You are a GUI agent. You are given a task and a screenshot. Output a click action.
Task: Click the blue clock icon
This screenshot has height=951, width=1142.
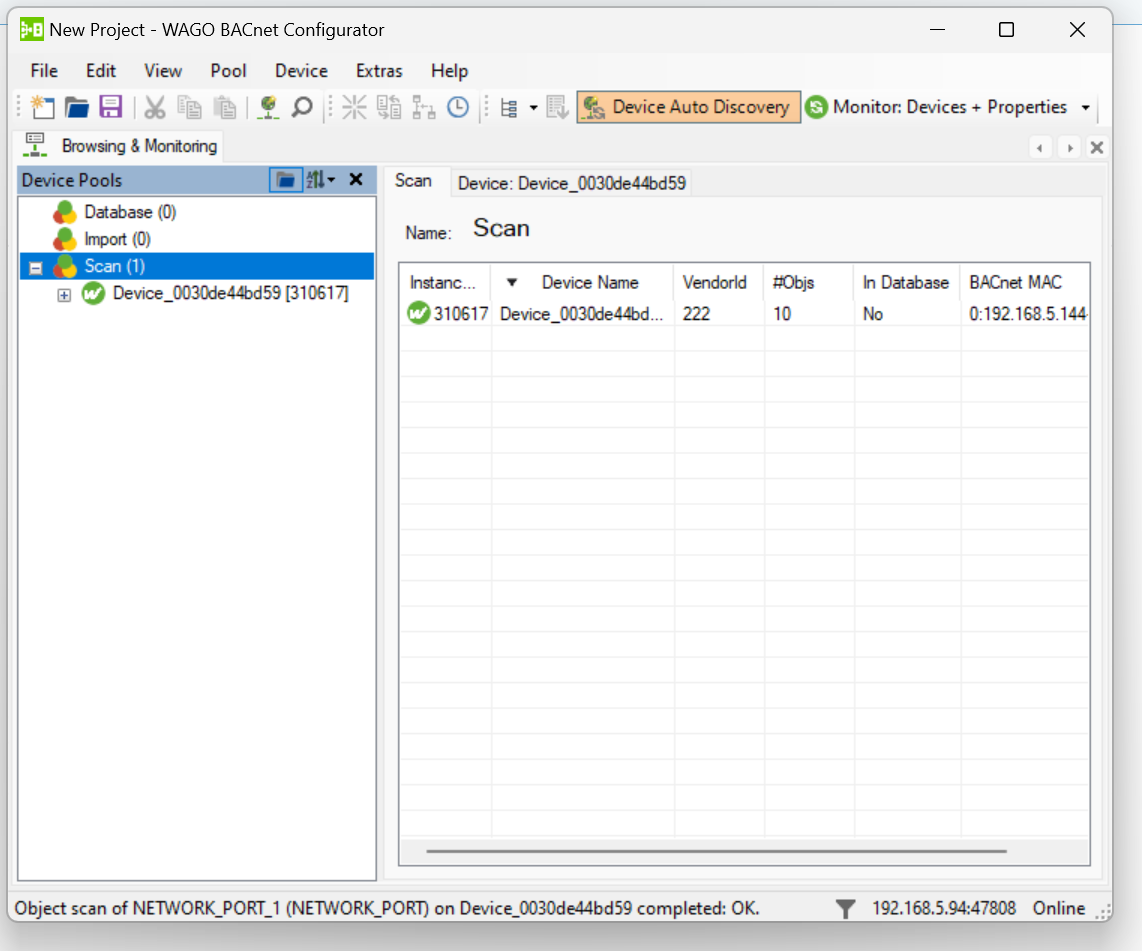[457, 107]
